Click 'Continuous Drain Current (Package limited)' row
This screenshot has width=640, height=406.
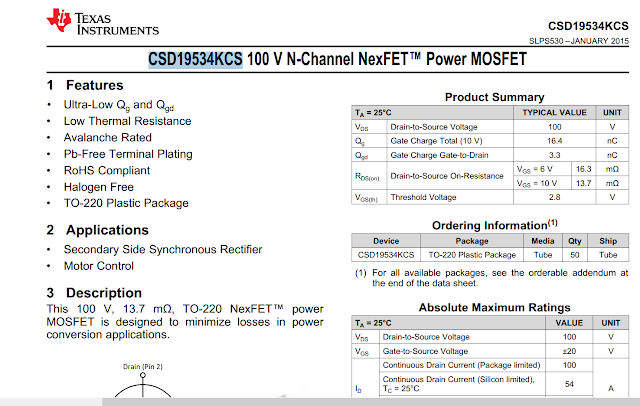[x=461, y=365]
